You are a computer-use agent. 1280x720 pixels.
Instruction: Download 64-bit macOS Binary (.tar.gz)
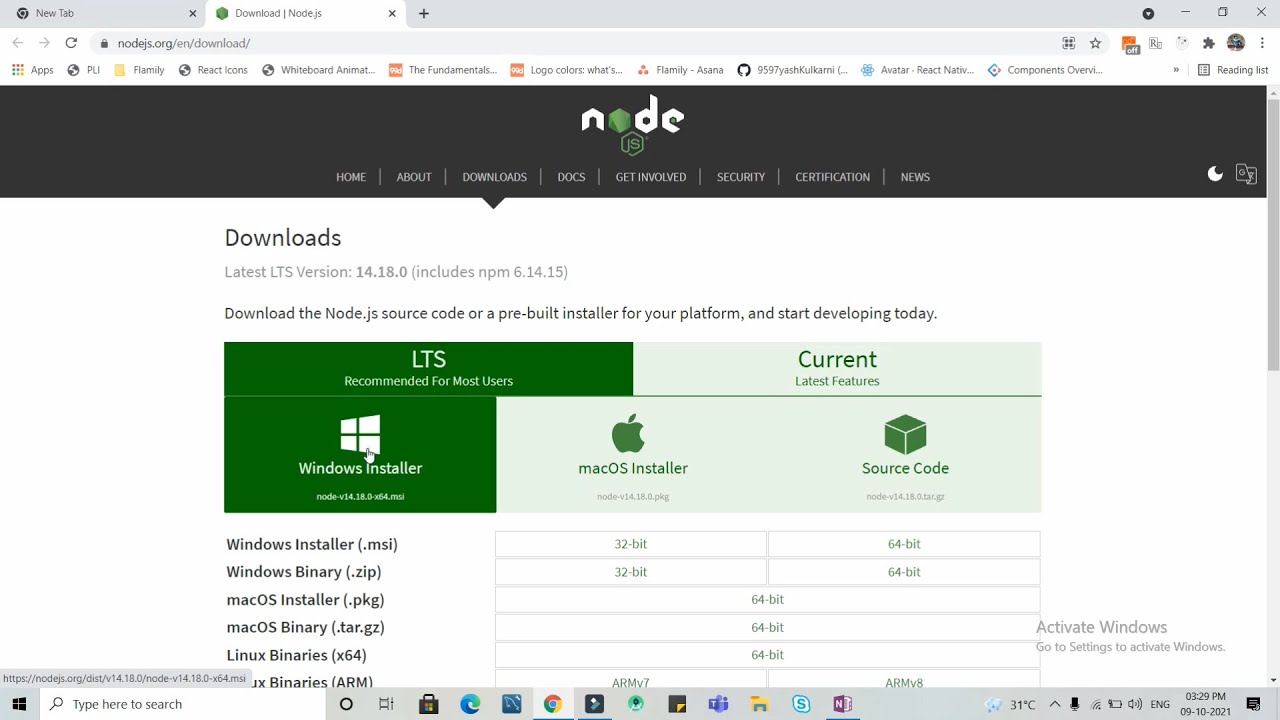point(767,627)
